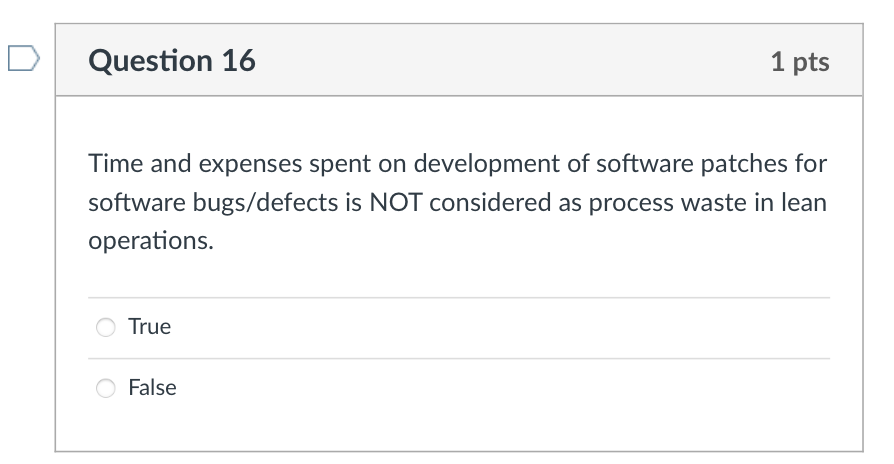
Task: Click the "1 pts" points label
Action: click(x=800, y=62)
